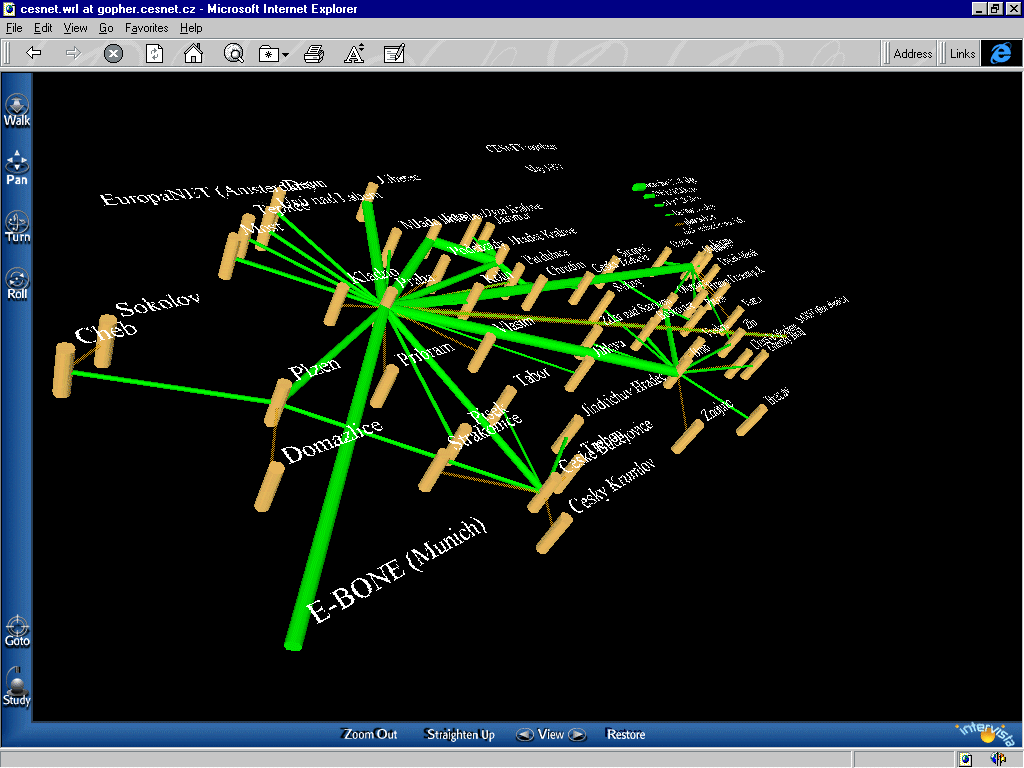
Task: Go to next viewpoint with right View arrow
Action: [x=578, y=735]
